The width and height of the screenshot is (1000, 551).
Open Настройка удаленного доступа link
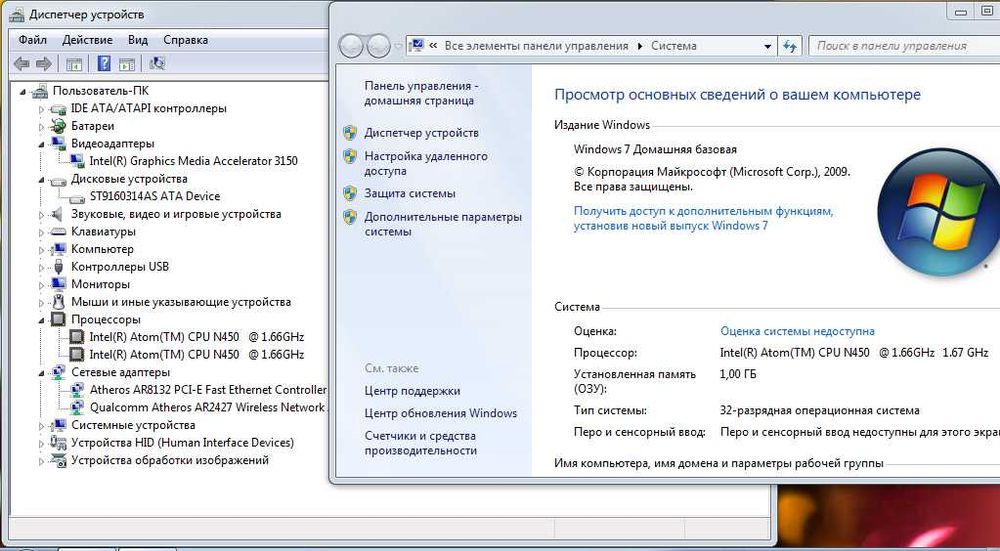[426, 163]
